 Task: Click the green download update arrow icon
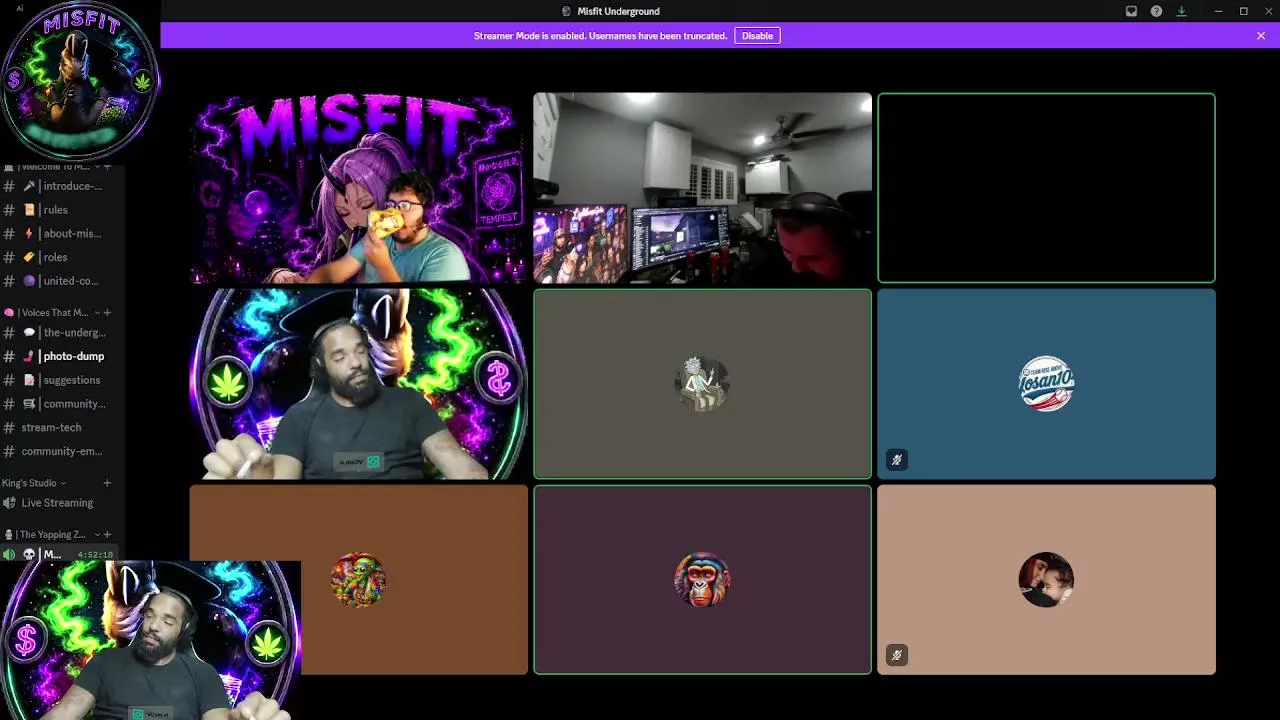point(1181,11)
